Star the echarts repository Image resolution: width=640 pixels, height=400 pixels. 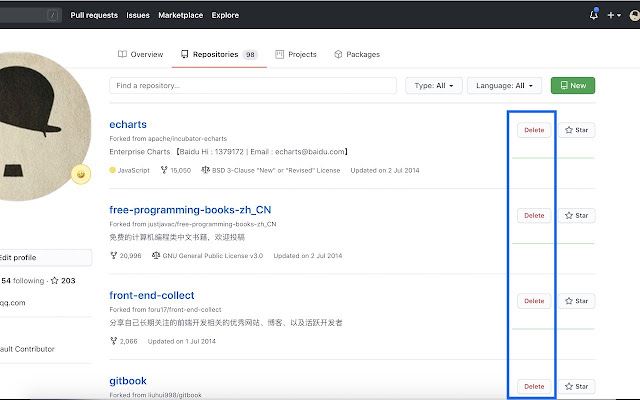[575, 130]
